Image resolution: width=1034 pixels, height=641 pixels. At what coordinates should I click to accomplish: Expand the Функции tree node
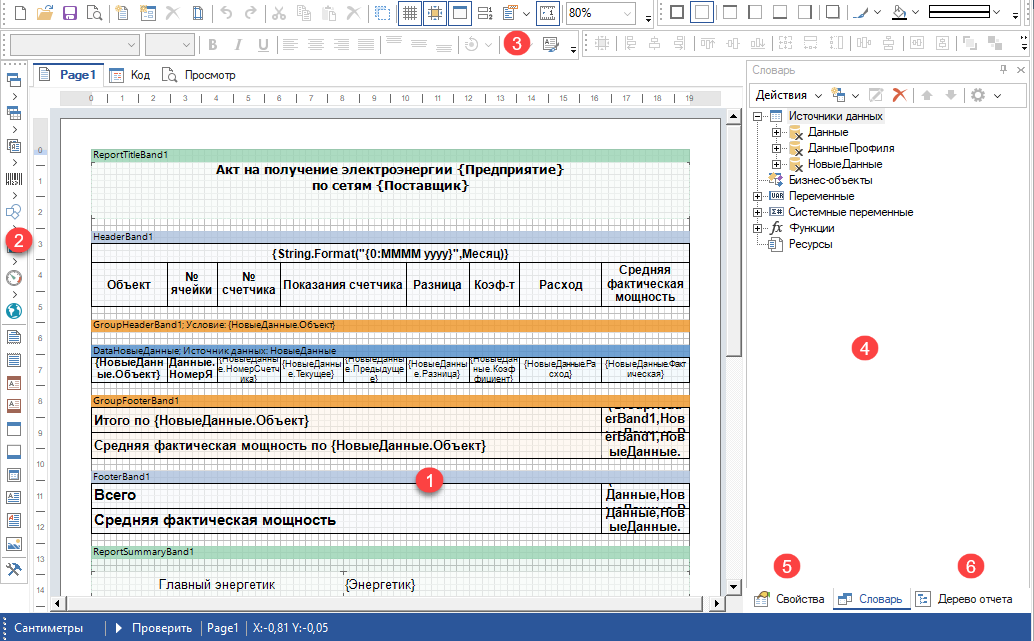pos(758,228)
